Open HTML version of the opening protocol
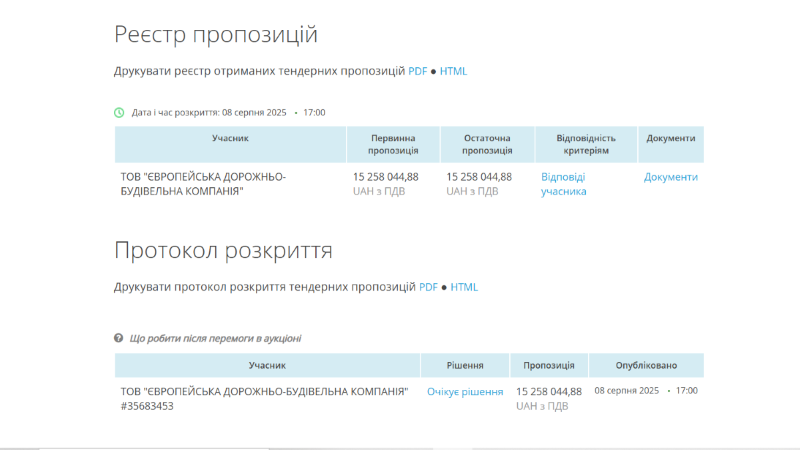 464,287
